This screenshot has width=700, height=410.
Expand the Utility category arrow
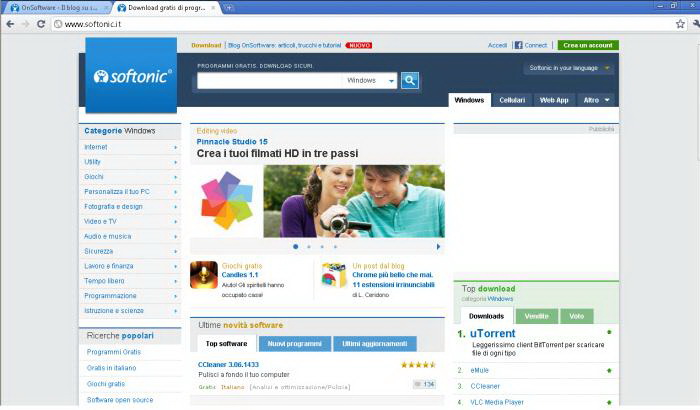click(x=175, y=162)
